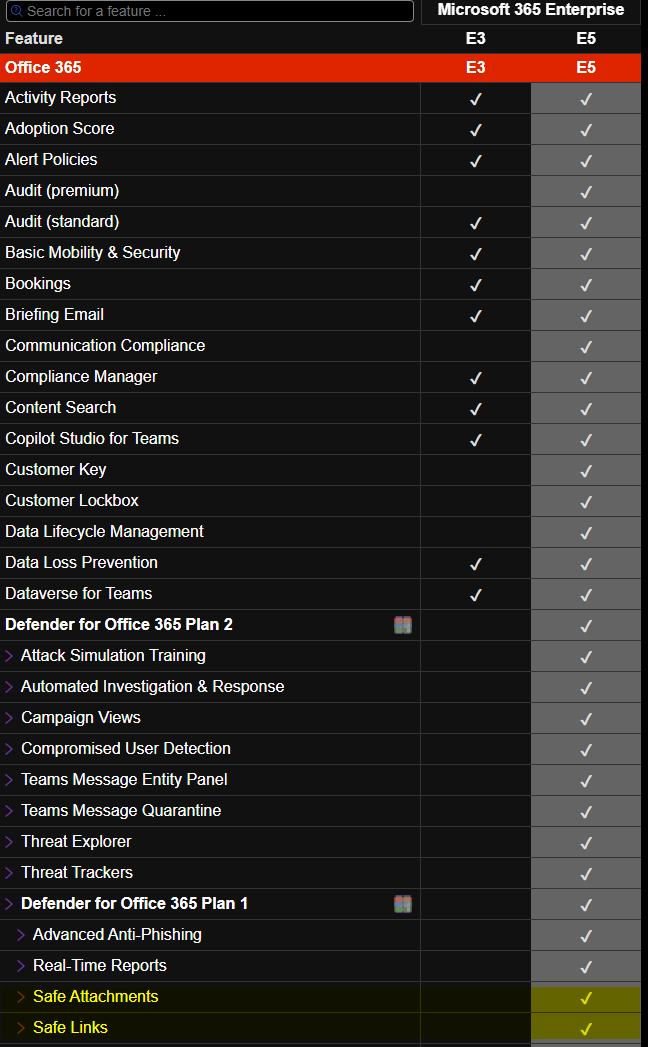Expand the Real-Time Reports row
This screenshot has height=1047, width=648.
(21, 966)
